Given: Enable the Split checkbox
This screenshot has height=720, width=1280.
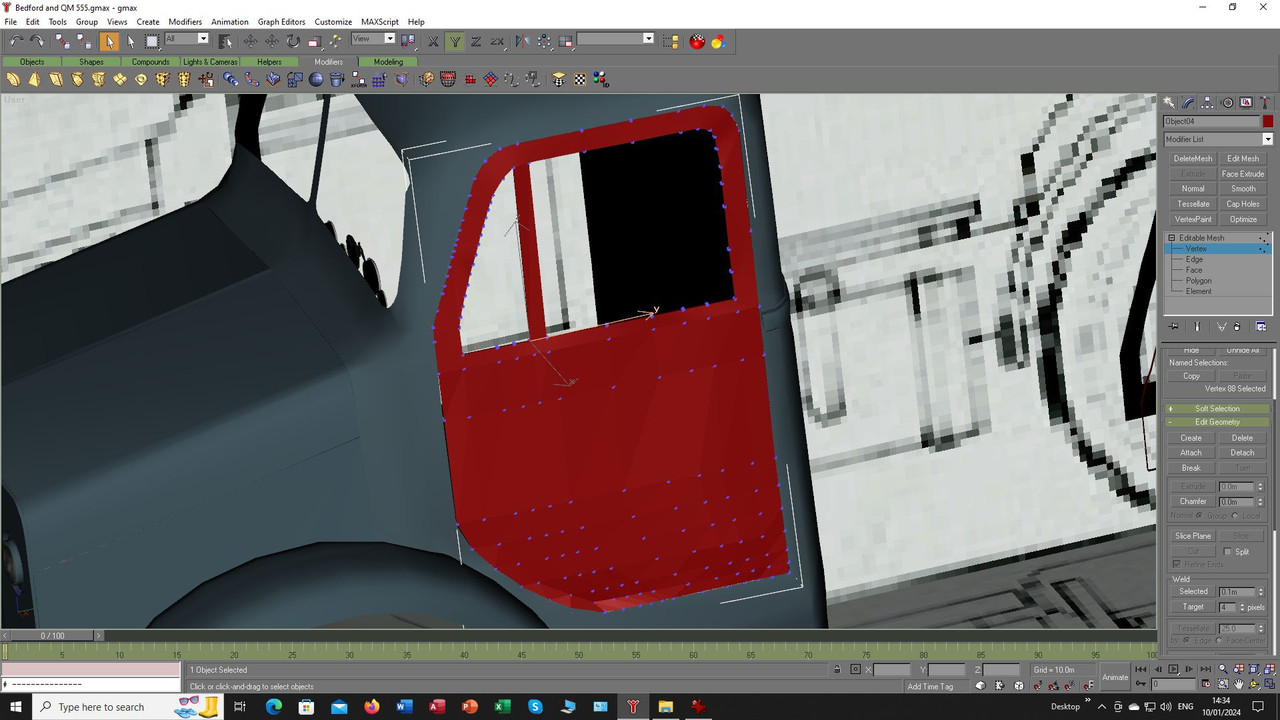Looking at the screenshot, I should click(1228, 551).
